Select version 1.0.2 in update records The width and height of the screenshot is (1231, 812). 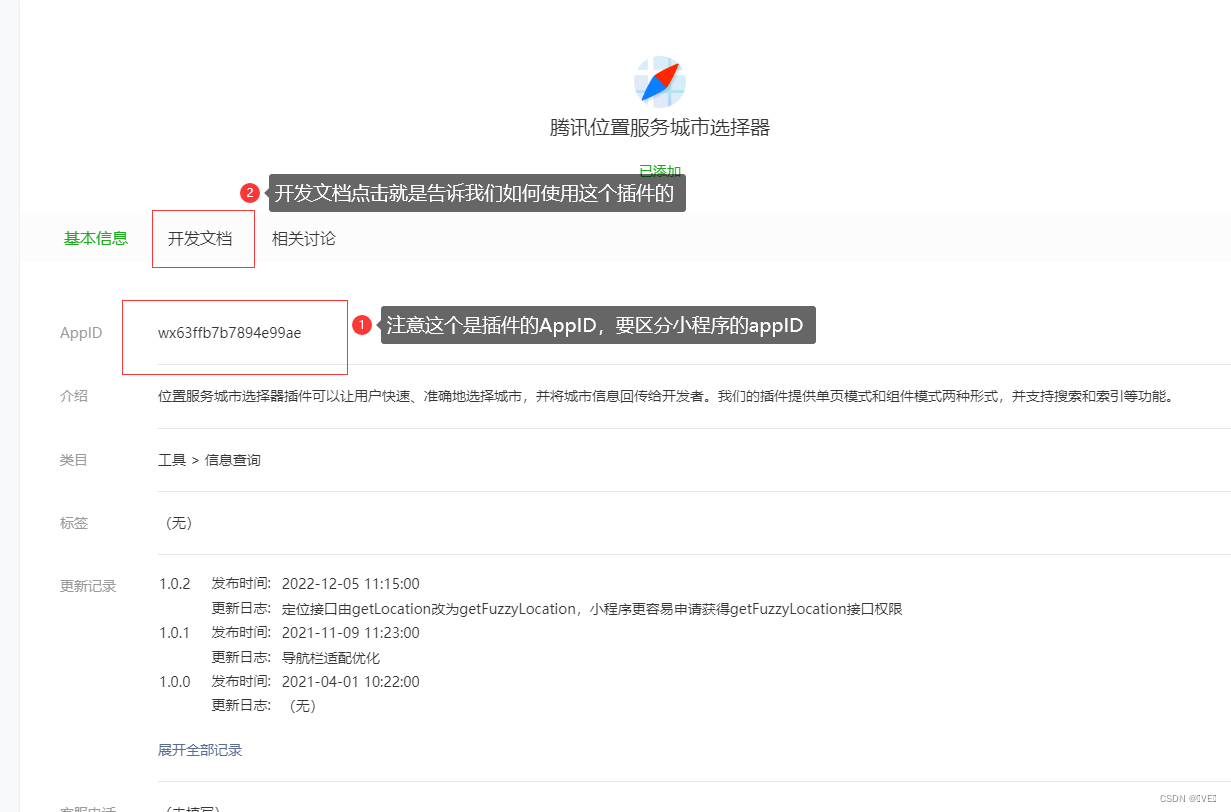pos(174,584)
